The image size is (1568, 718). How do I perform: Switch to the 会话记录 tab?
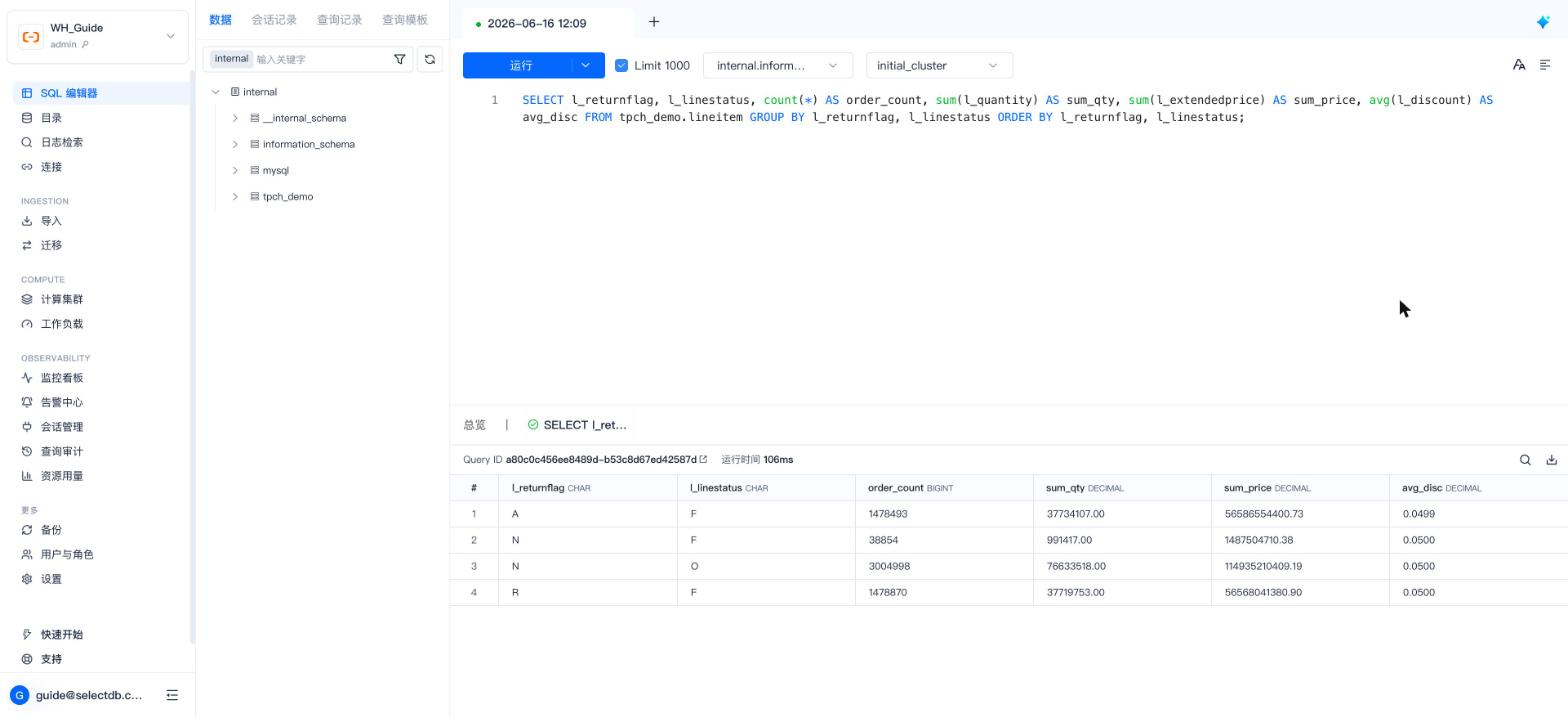[x=274, y=20]
